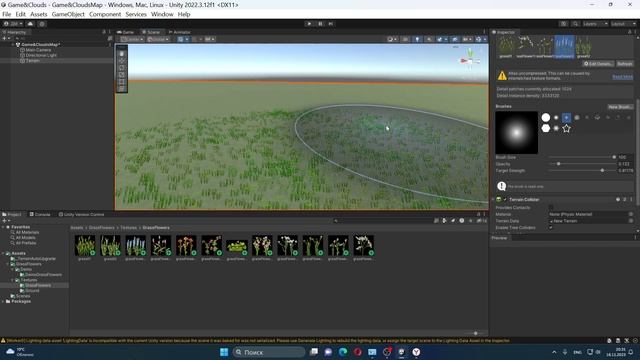Image resolution: width=640 pixels, height=360 pixels.
Task: Select the Rotate tool in scene overlay
Action: pyautogui.click(x=122, y=67)
